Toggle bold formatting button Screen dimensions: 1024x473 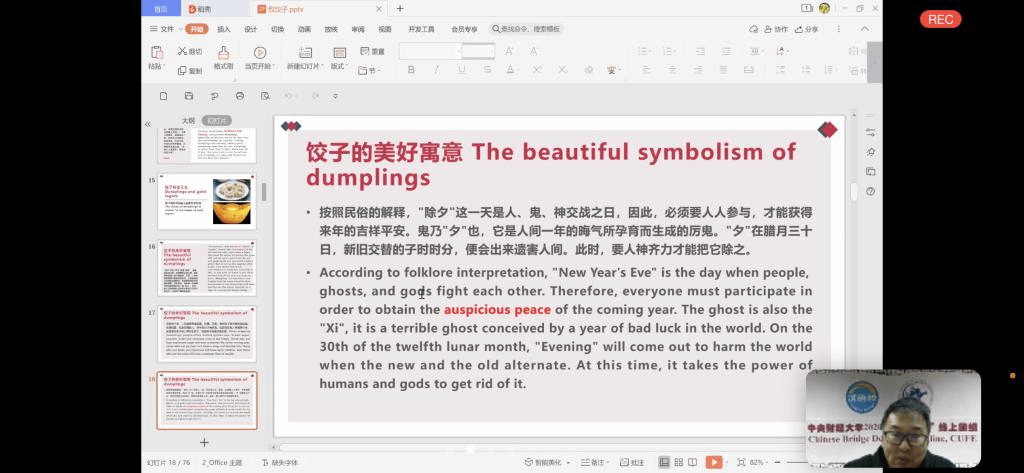[x=411, y=70]
